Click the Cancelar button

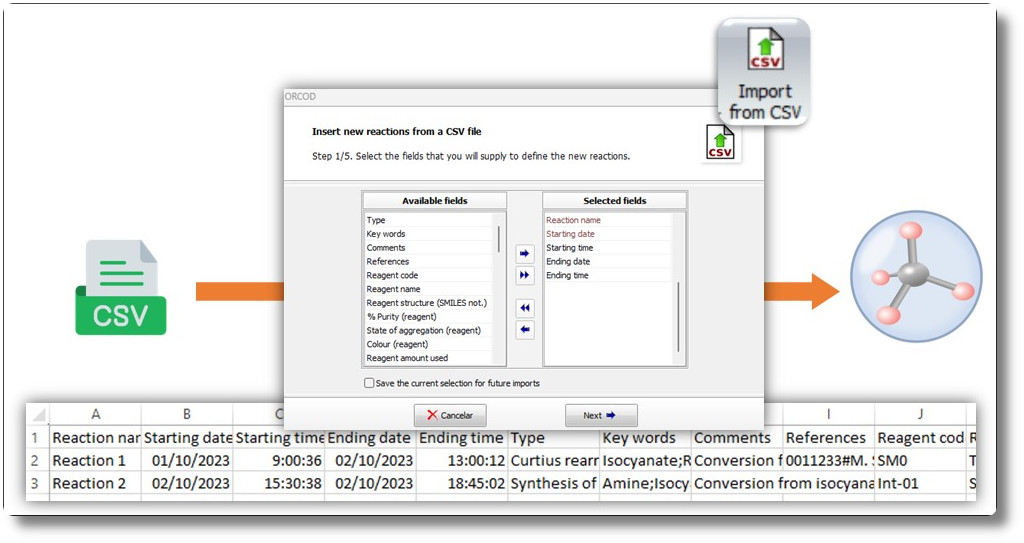tap(450, 415)
